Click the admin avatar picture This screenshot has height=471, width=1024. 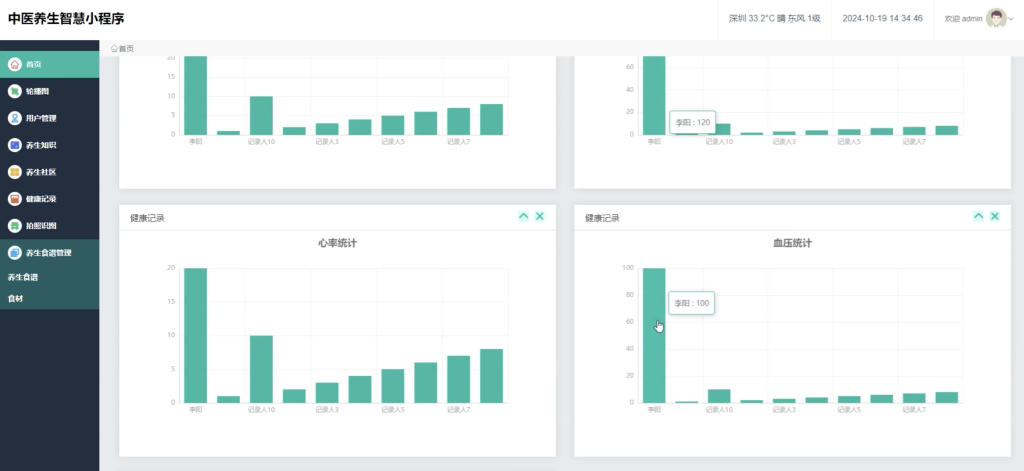(996, 18)
